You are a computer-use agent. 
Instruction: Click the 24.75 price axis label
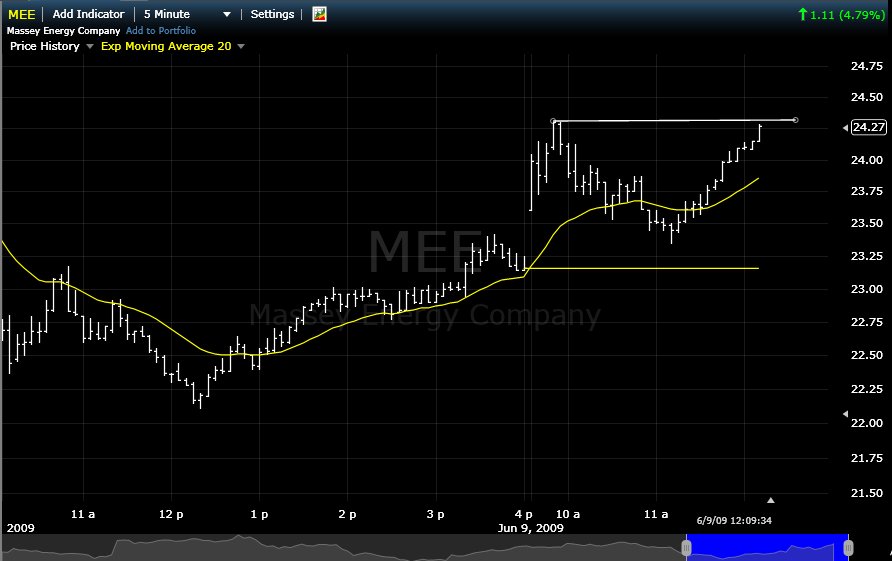pos(867,66)
